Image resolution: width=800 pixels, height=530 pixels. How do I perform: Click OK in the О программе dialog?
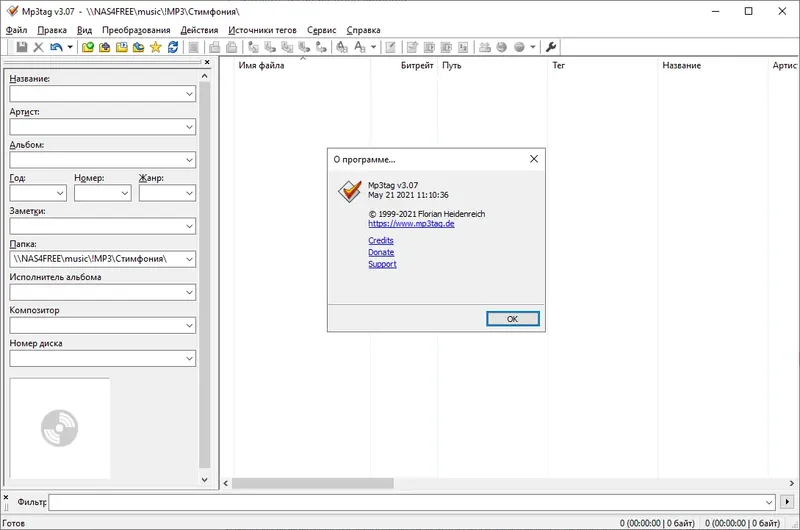pyautogui.click(x=512, y=319)
